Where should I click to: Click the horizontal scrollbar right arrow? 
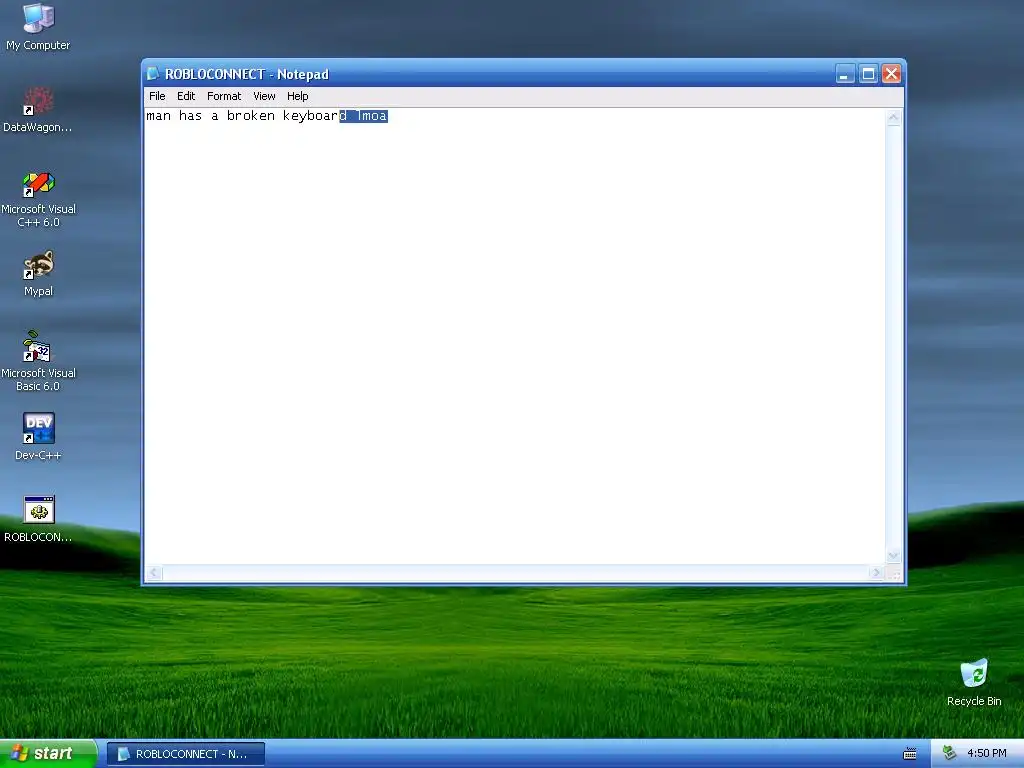(x=876, y=573)
